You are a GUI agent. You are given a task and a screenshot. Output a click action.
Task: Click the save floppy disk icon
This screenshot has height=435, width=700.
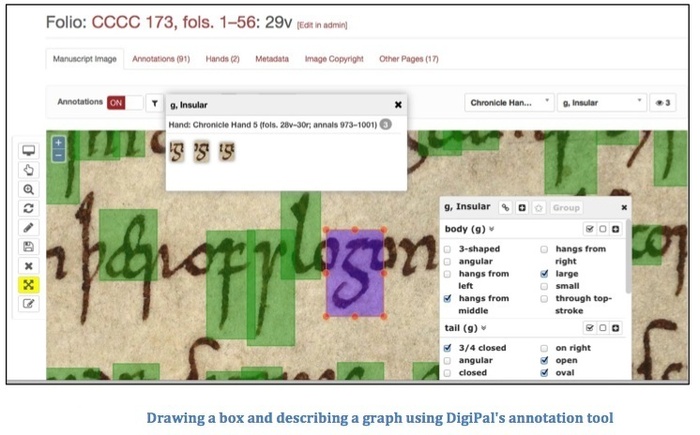pos(29,246)
